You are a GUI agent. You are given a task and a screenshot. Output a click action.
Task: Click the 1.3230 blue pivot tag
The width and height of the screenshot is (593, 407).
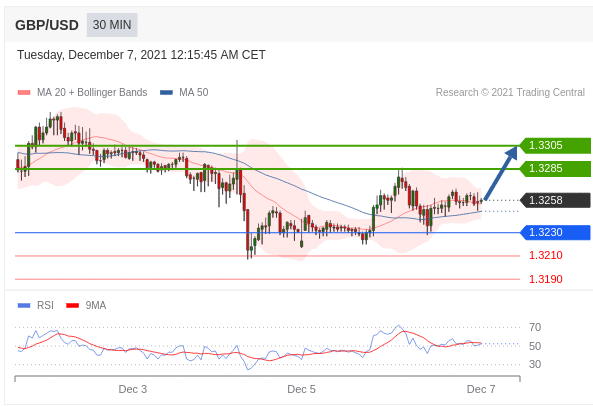[555, 233]
